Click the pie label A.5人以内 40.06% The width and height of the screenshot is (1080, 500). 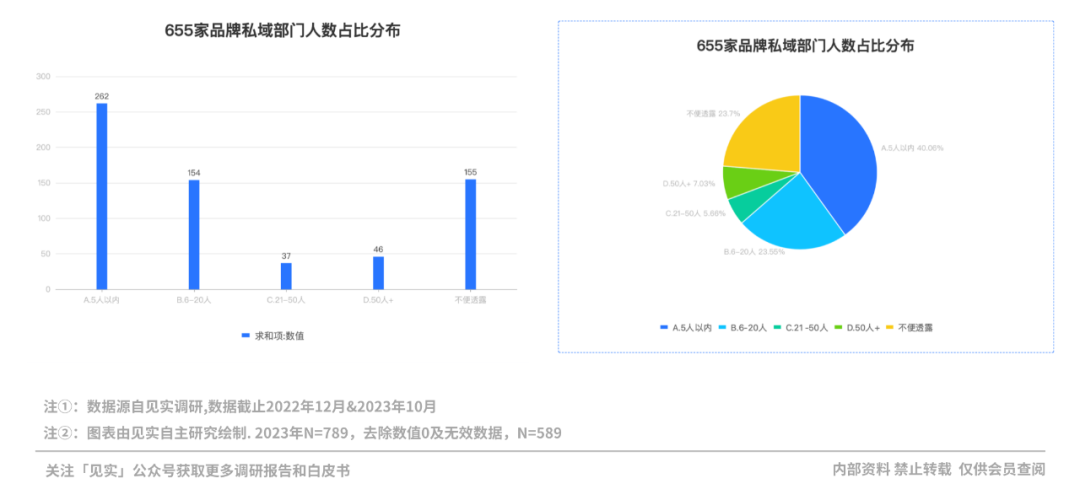(911, 148)
